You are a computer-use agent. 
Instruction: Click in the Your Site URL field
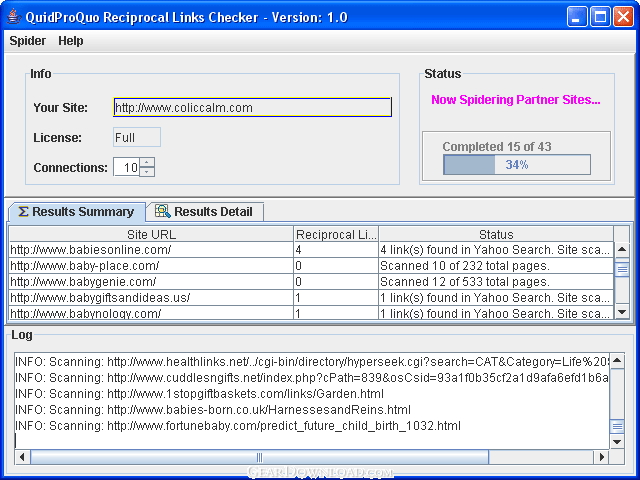point(252,107)
